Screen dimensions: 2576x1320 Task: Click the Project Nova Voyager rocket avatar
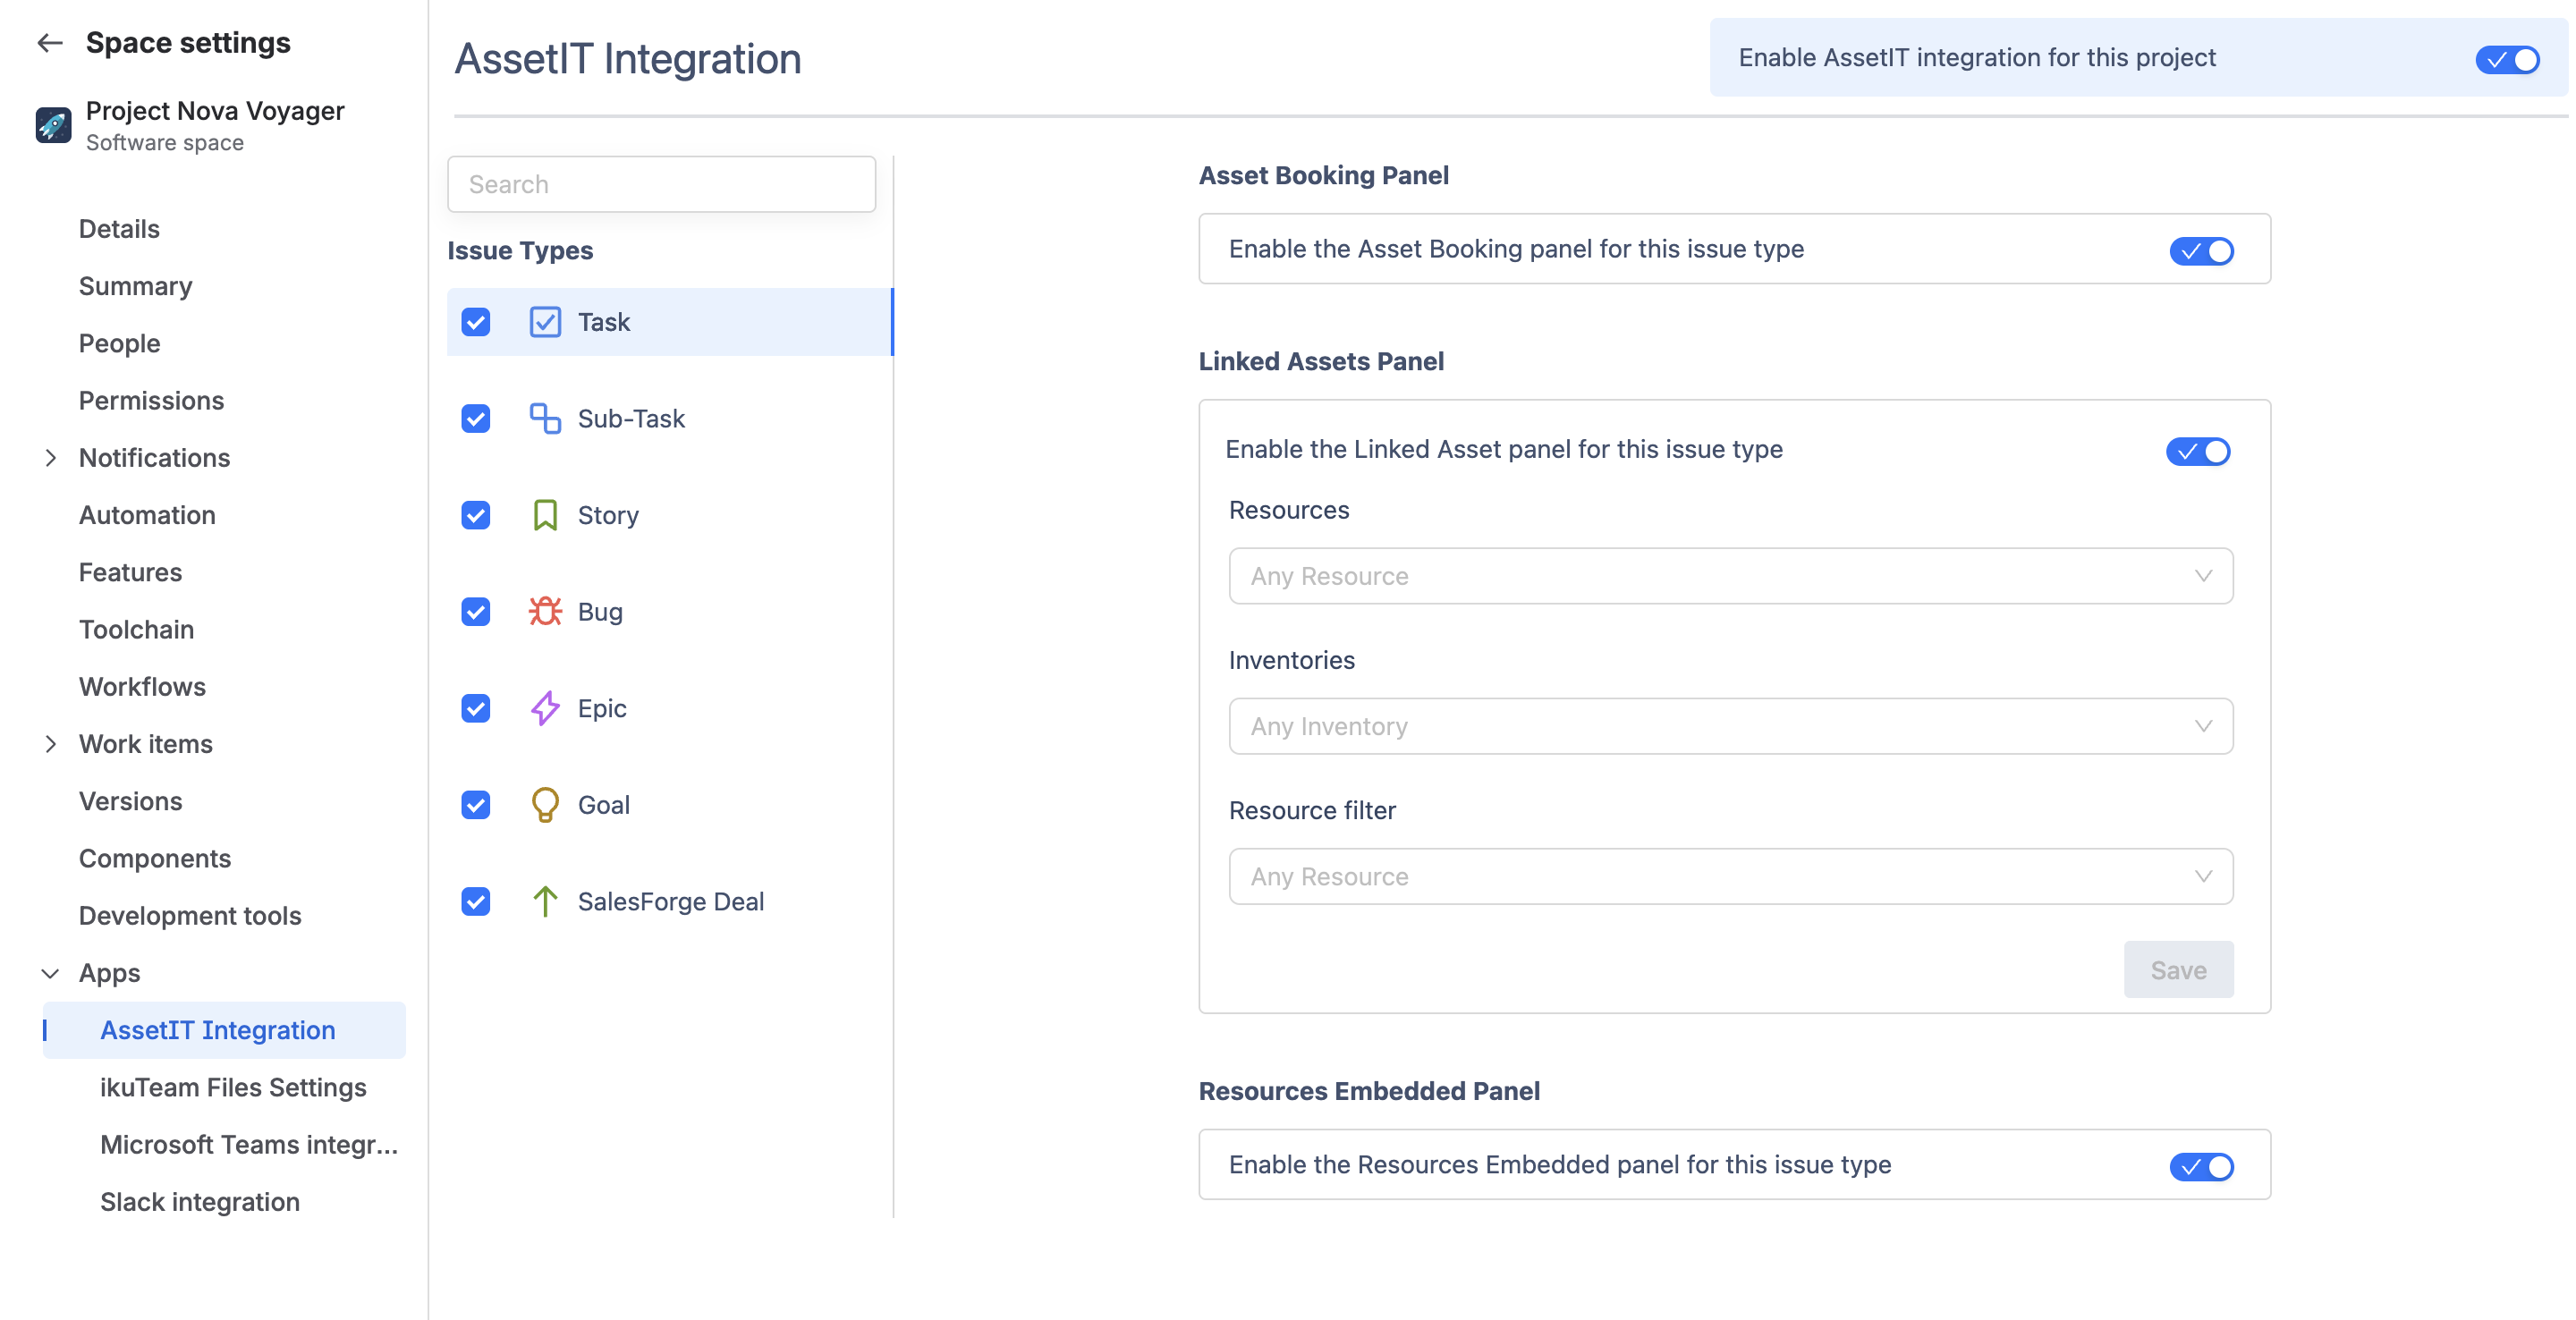pos(53,125)
